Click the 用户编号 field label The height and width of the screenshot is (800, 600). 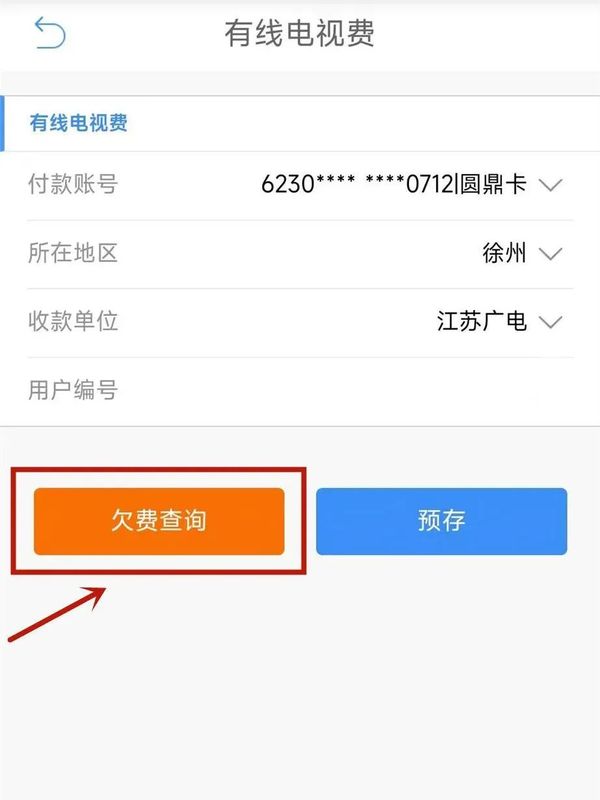[x=73, y=390]
